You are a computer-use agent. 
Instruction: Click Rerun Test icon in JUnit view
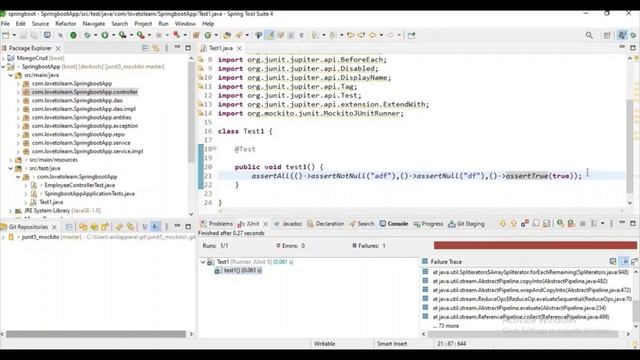point(560,224)
